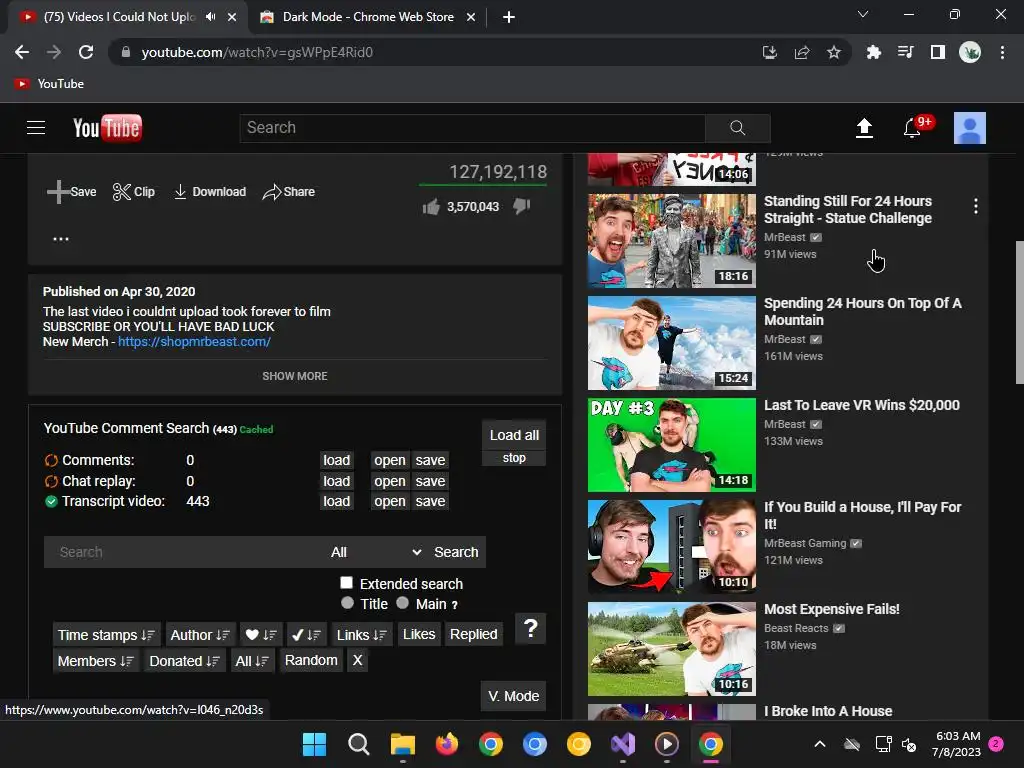
Task: Click SHOW MORE in description
Action: [295, 376]
